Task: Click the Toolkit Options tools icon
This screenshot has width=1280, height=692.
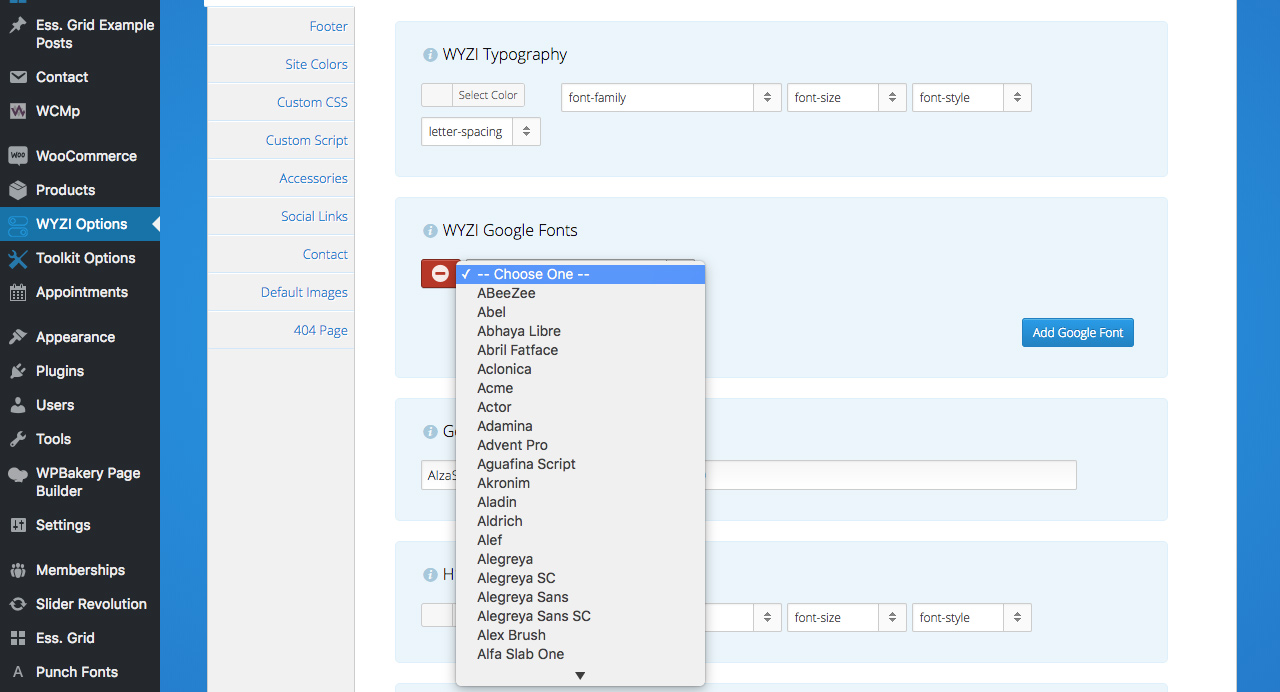Action: (x=18, y=258)
